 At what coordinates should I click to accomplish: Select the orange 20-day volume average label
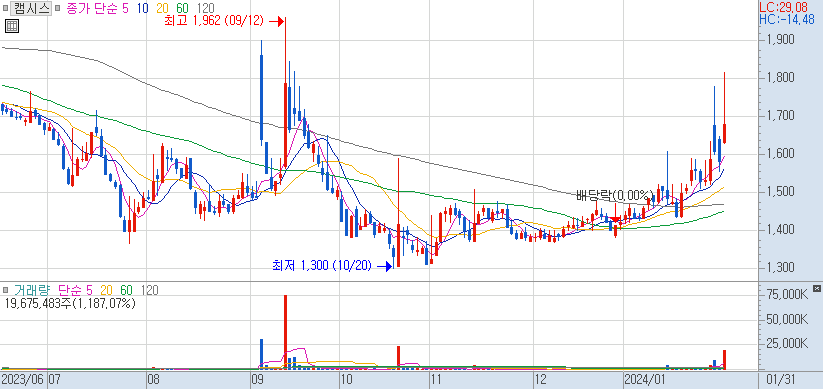pyautogui.click(x=106, y=290)
